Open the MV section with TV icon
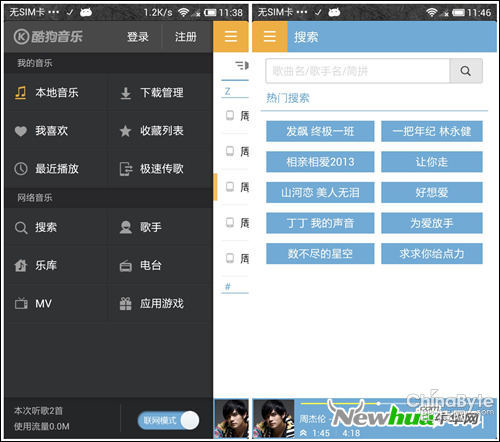 coord(57,303)
